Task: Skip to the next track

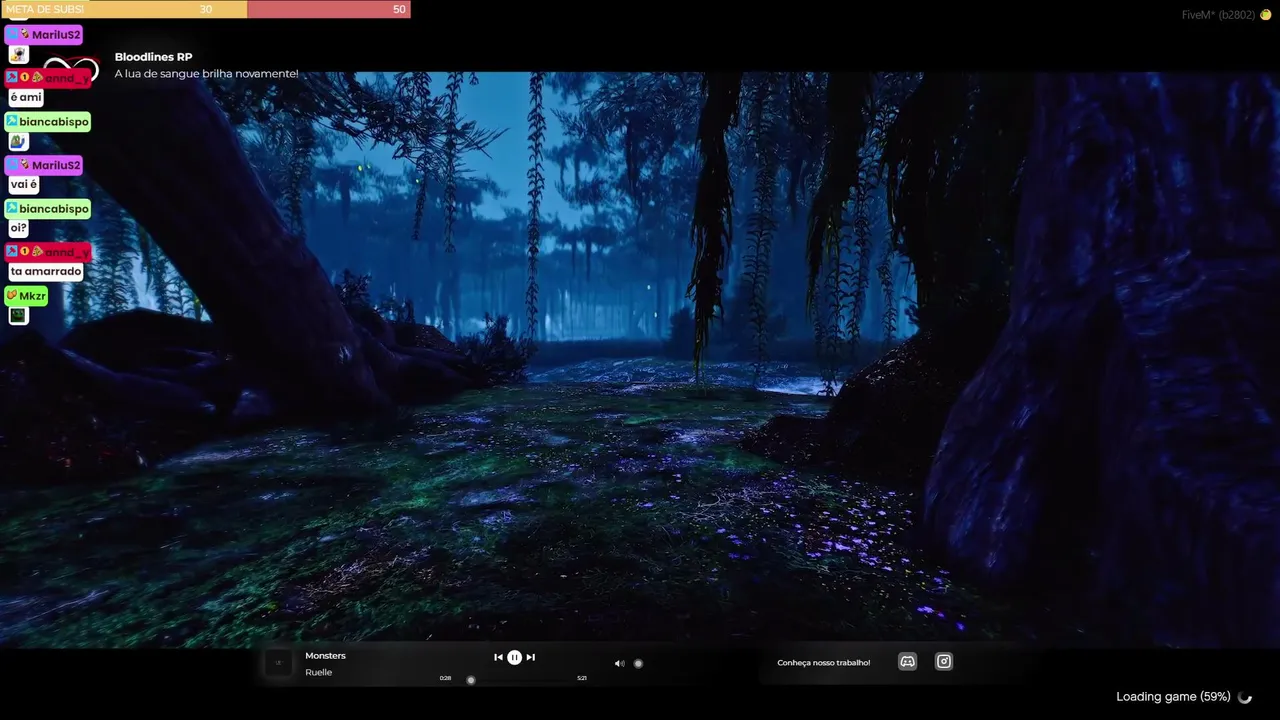Action: [531, 657]
